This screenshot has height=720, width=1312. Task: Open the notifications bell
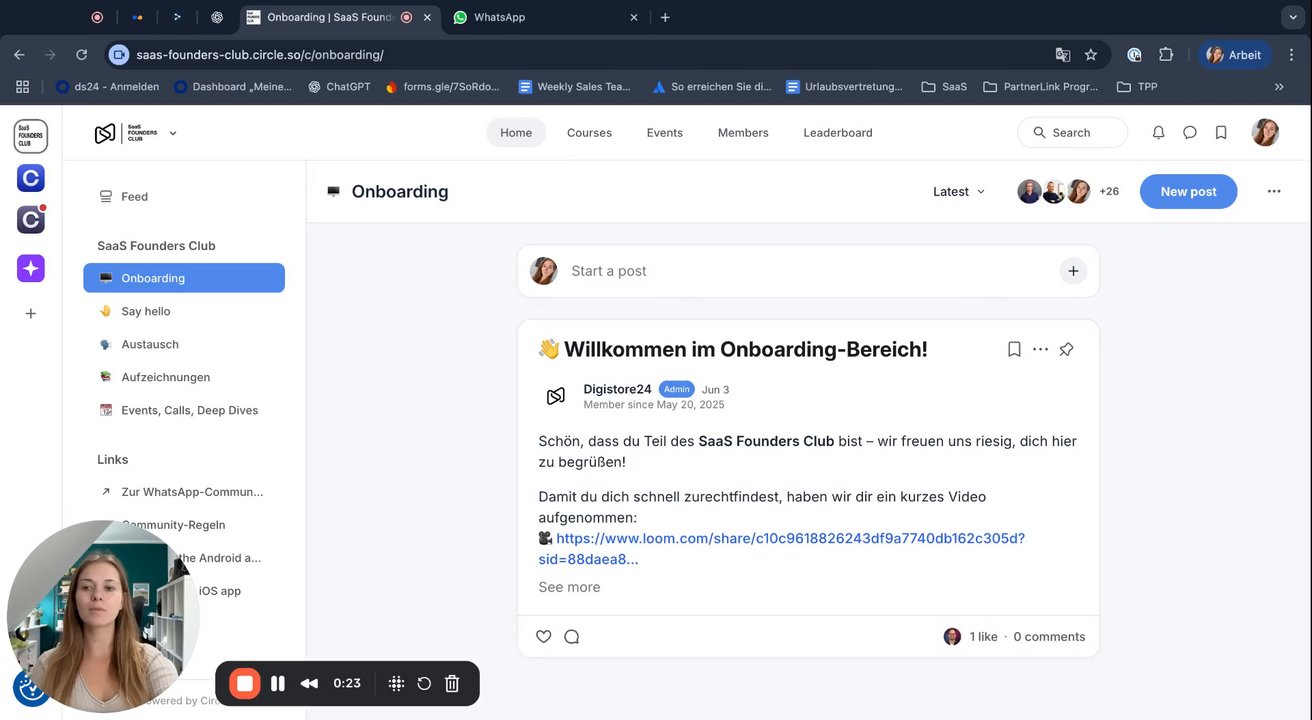pos(1158,132)
